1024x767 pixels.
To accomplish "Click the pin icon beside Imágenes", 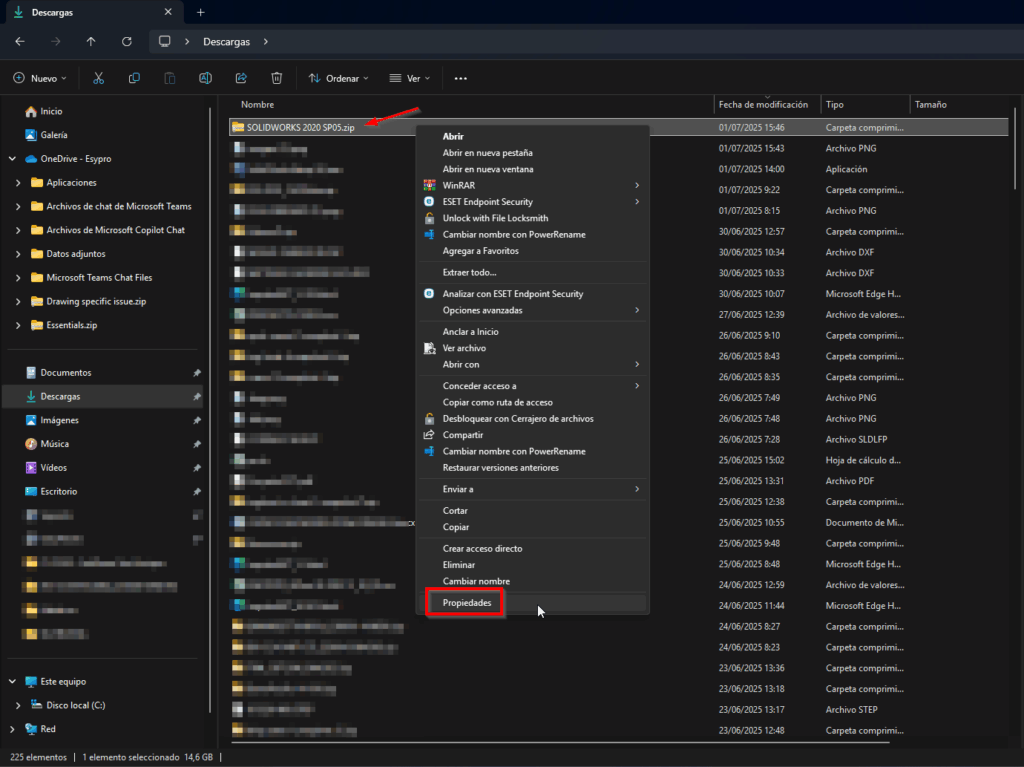I will pyautogui.click(x=197, y=421).
